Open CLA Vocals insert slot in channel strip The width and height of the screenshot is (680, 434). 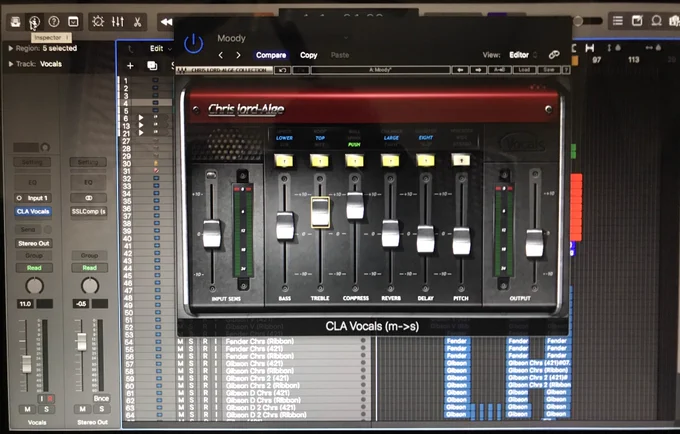click(x=33, y=212)
